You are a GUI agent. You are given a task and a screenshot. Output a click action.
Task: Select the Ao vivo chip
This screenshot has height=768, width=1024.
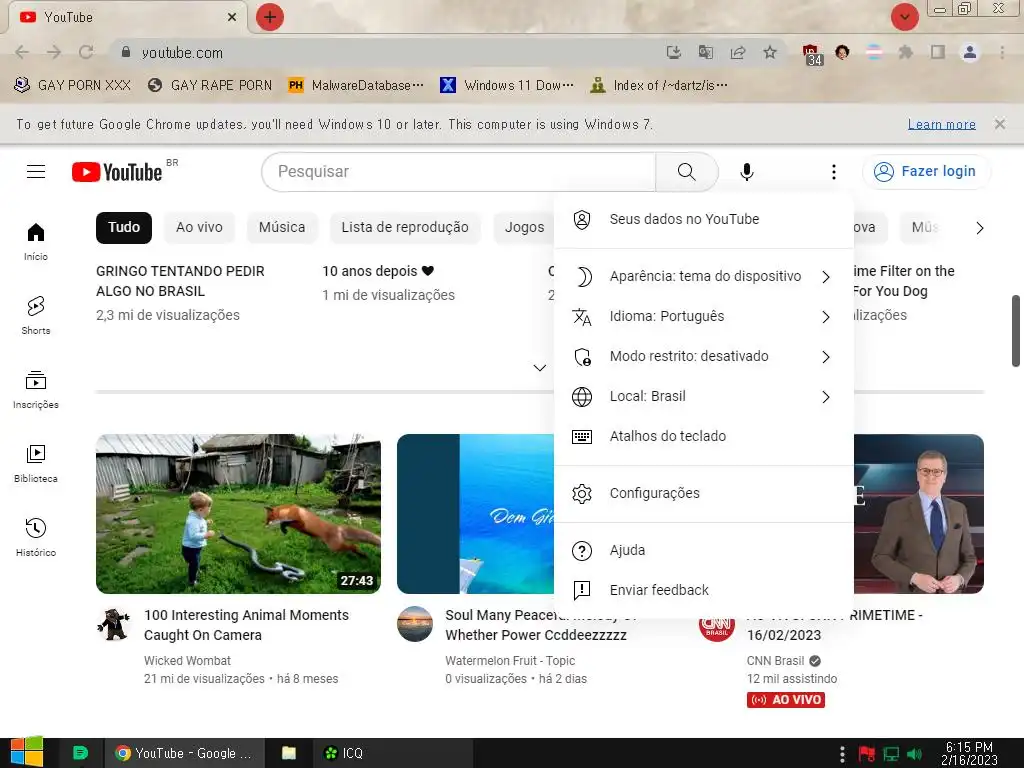pyautogui.click(x=199, y=227)
